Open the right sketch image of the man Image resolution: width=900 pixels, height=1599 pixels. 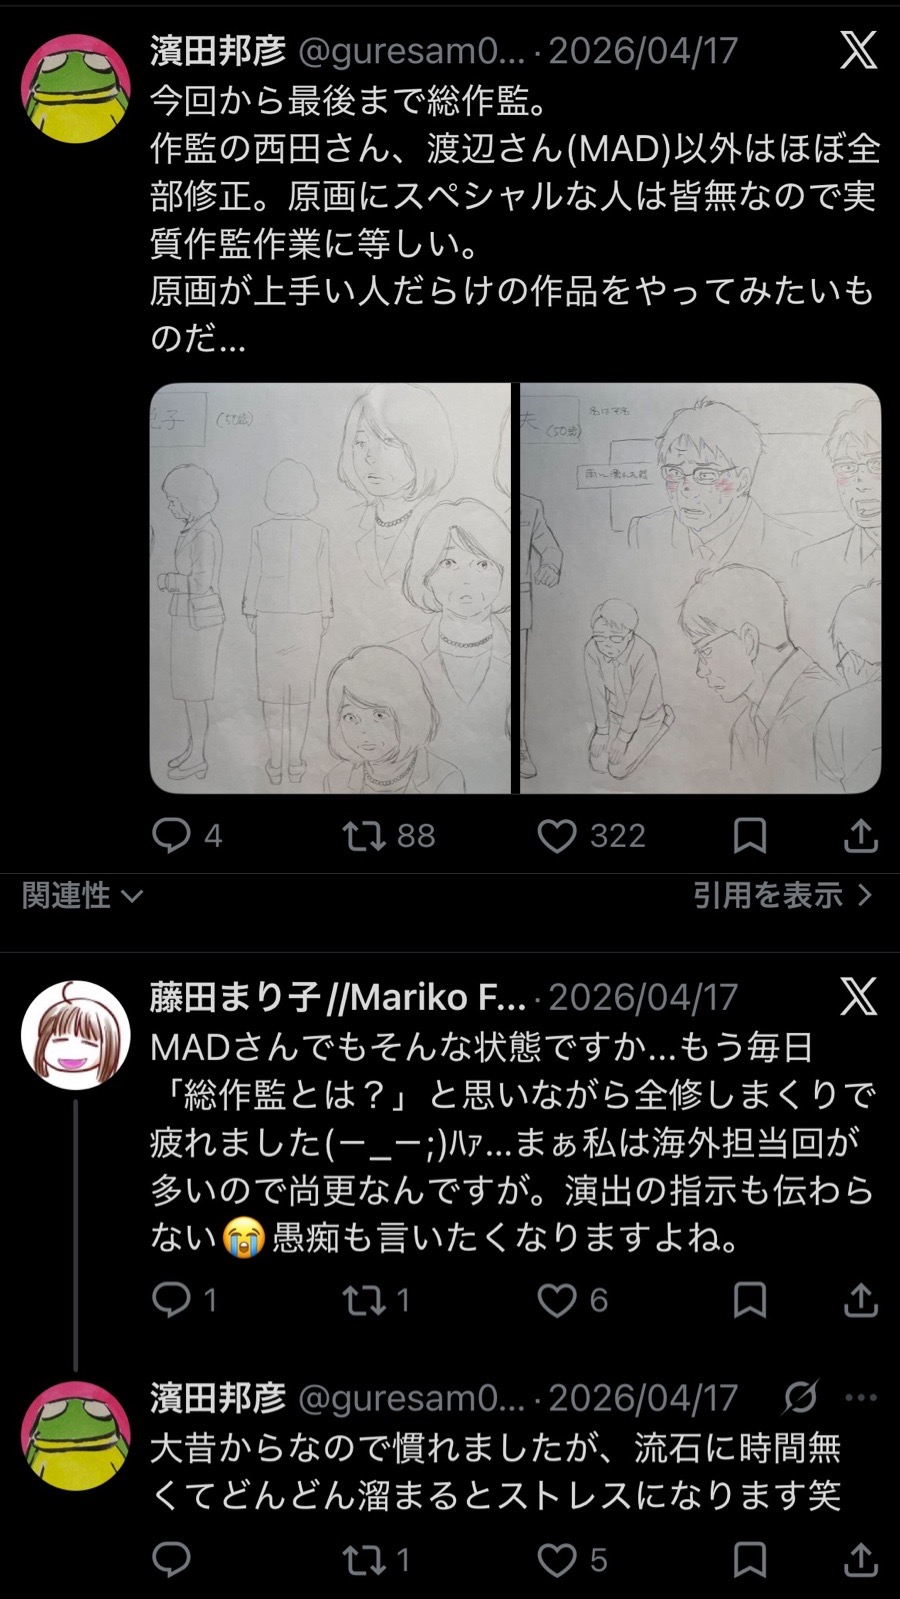[701, 588]
